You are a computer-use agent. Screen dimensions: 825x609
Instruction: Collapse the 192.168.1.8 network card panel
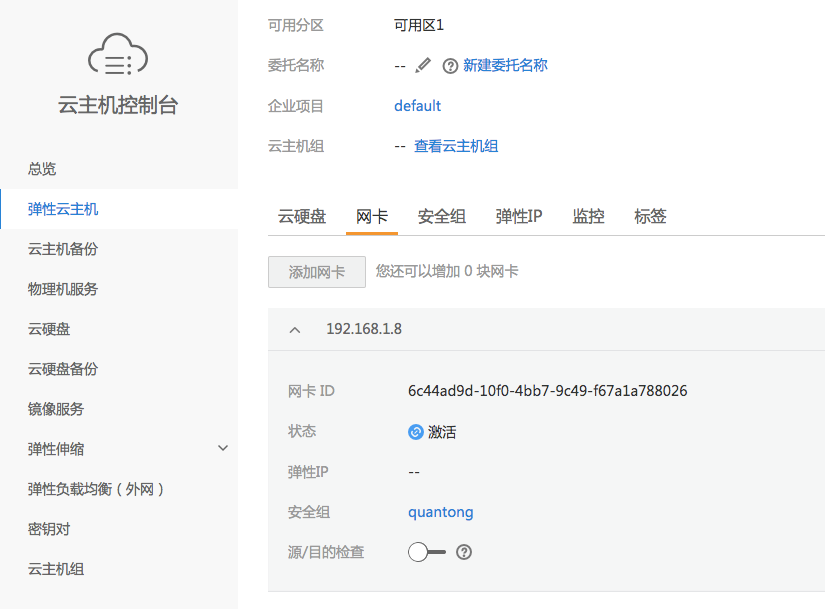click(x=295, y=330)
